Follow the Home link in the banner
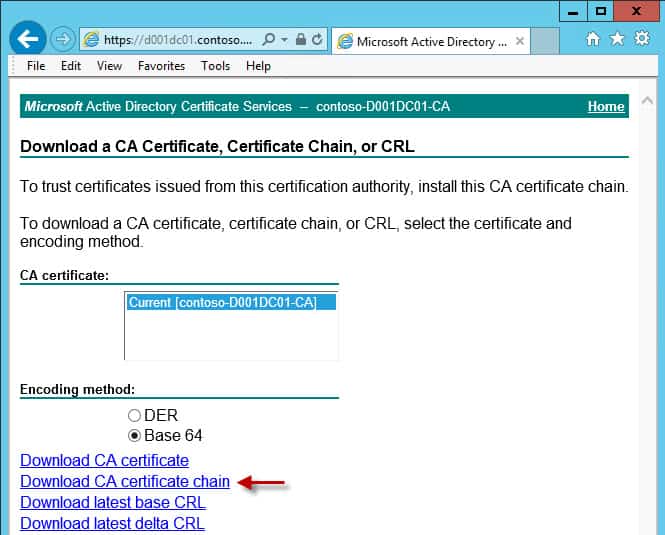Viewport: 665px width, 535px height. click(606, 106)
